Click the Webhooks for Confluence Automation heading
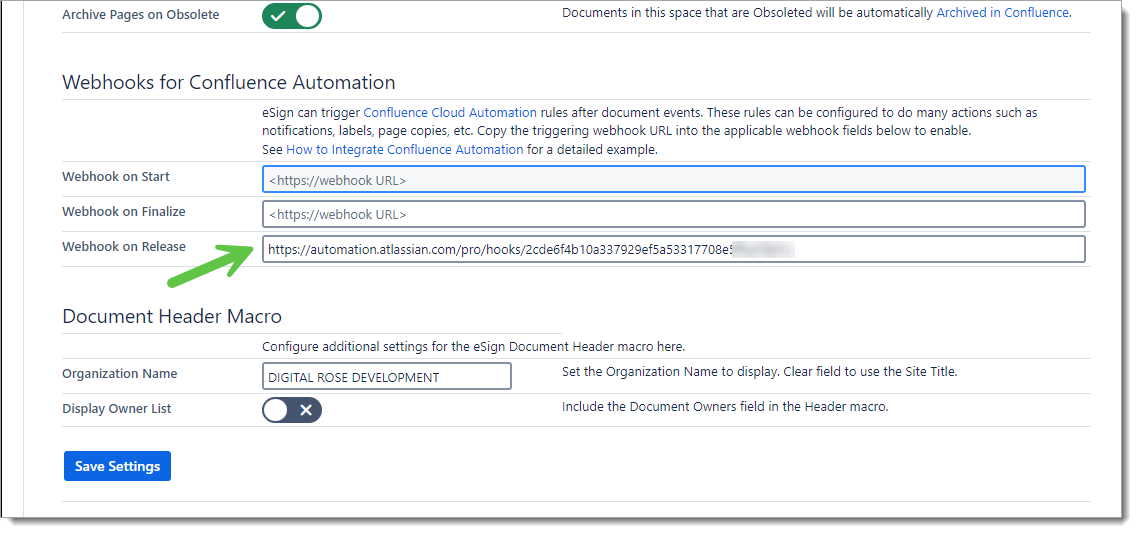Screen dimensions: 1137x533 click(228, 82)
